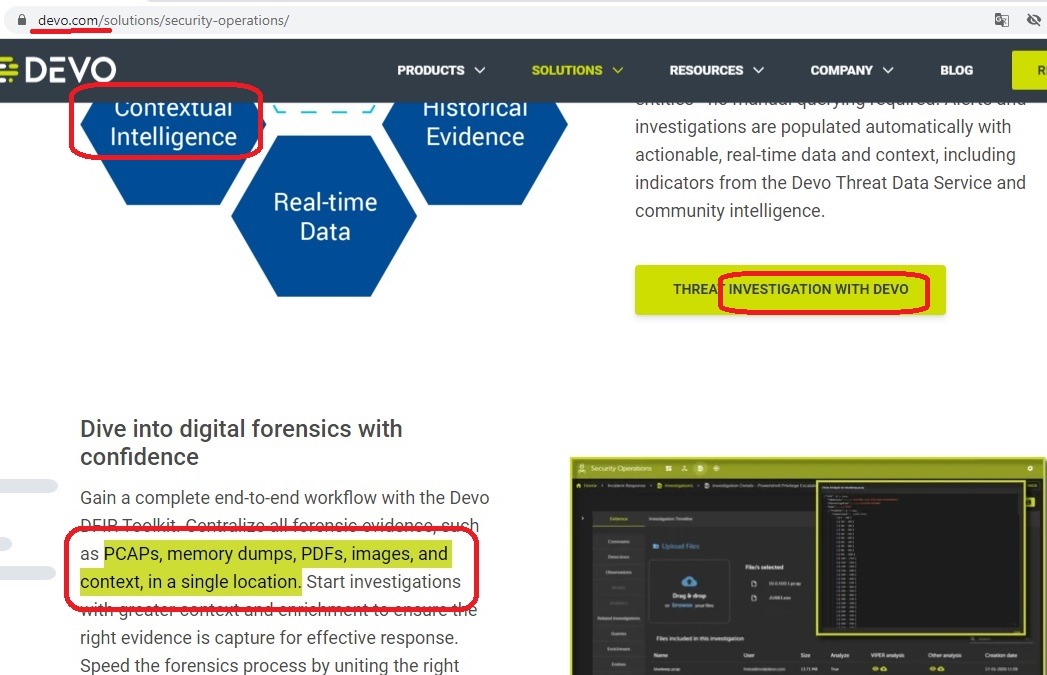
Task: Open the SOLUTIONS menu
Action: (x=567, y=70)
